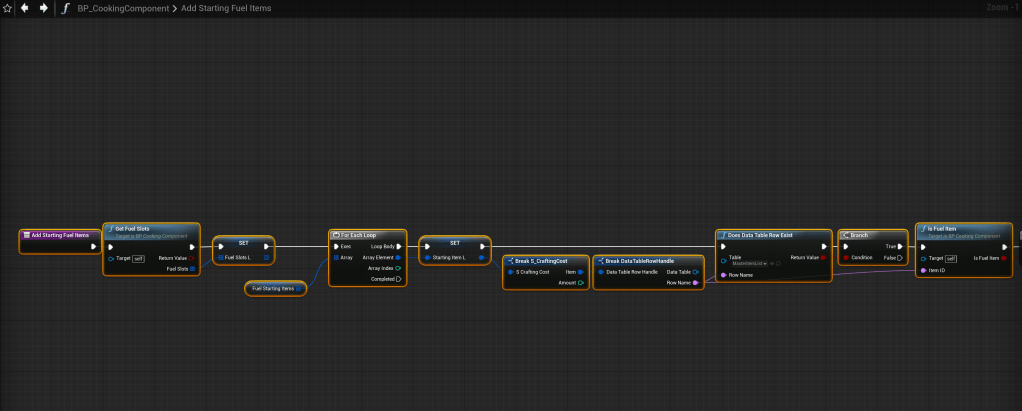Click the Branch False exec pin

coord(900,257)
